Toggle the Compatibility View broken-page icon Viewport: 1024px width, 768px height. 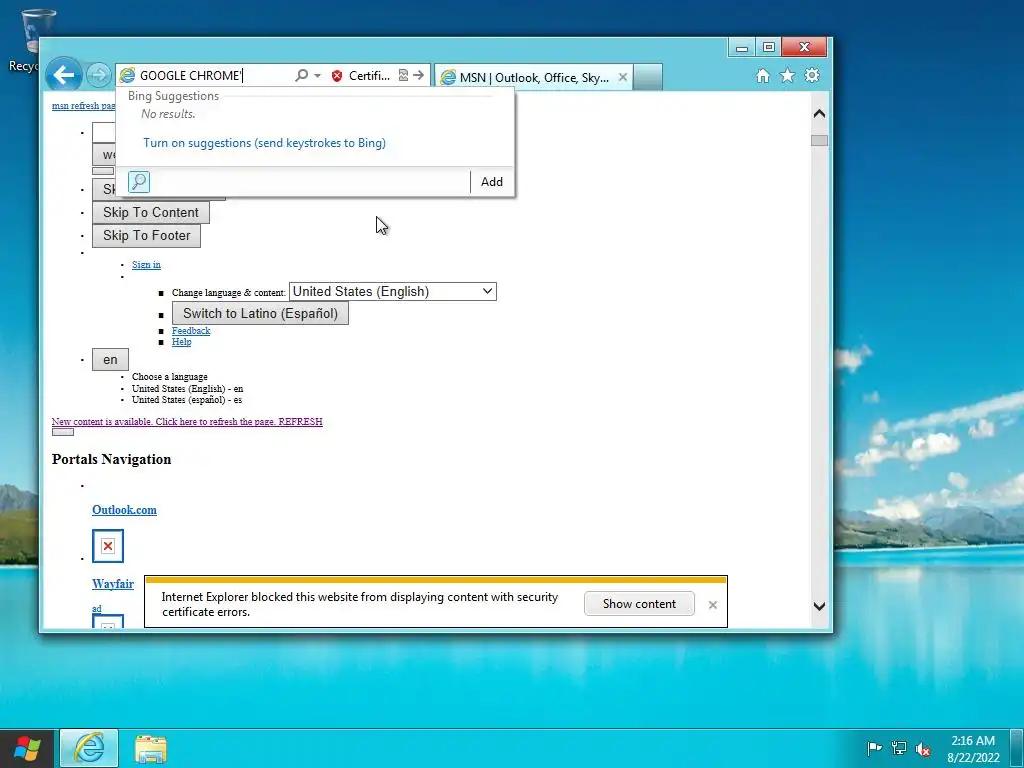[x=403, y=75]
